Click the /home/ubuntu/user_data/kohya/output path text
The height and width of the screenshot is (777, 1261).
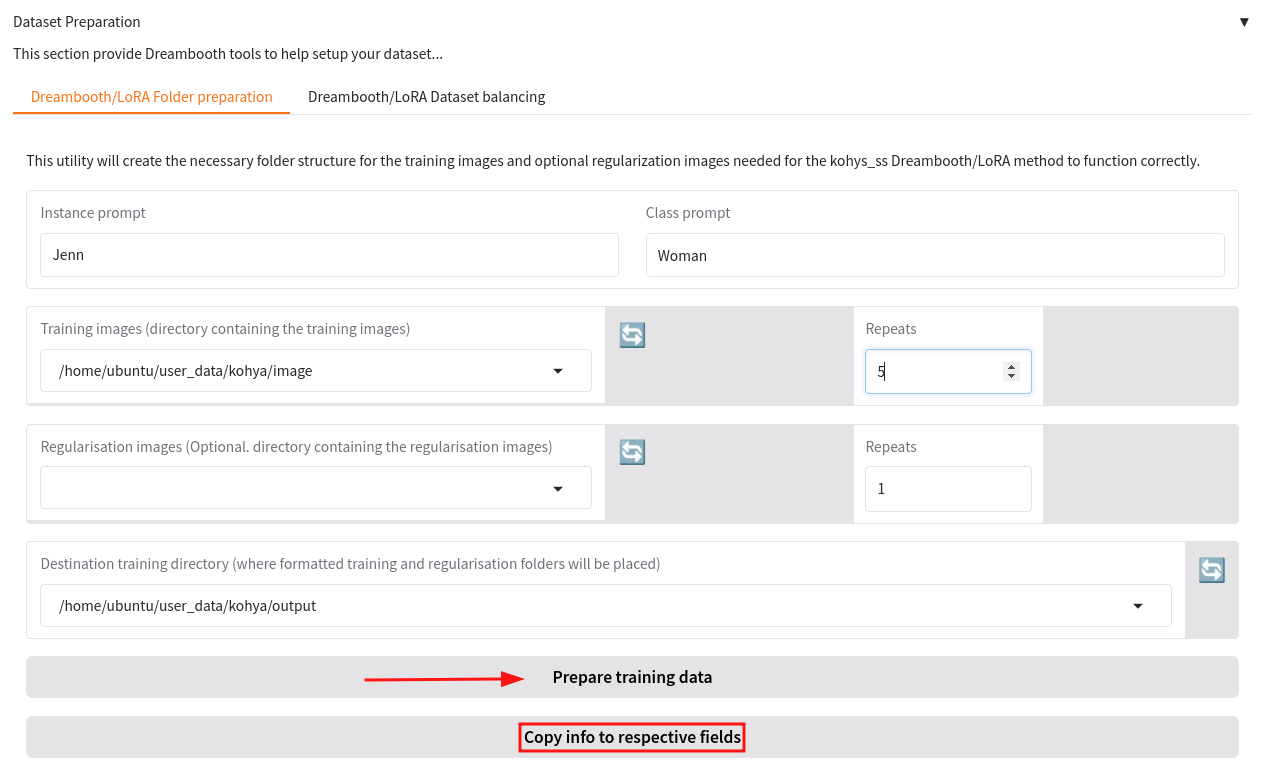click(188, 606)
